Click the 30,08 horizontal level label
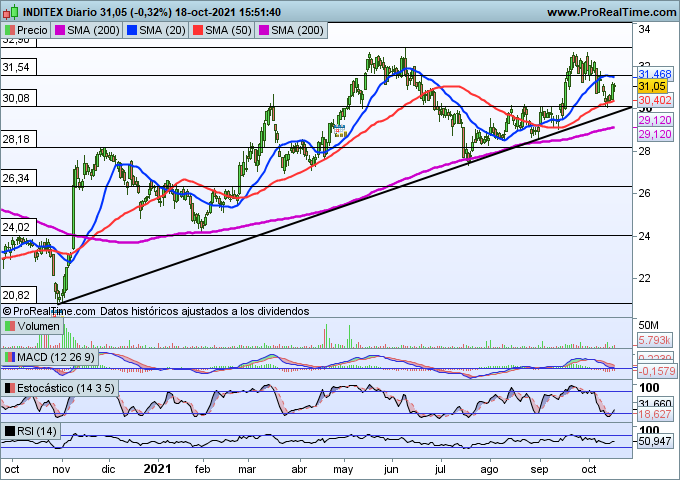This screenshot has height=480, width=680. (18, 98)
